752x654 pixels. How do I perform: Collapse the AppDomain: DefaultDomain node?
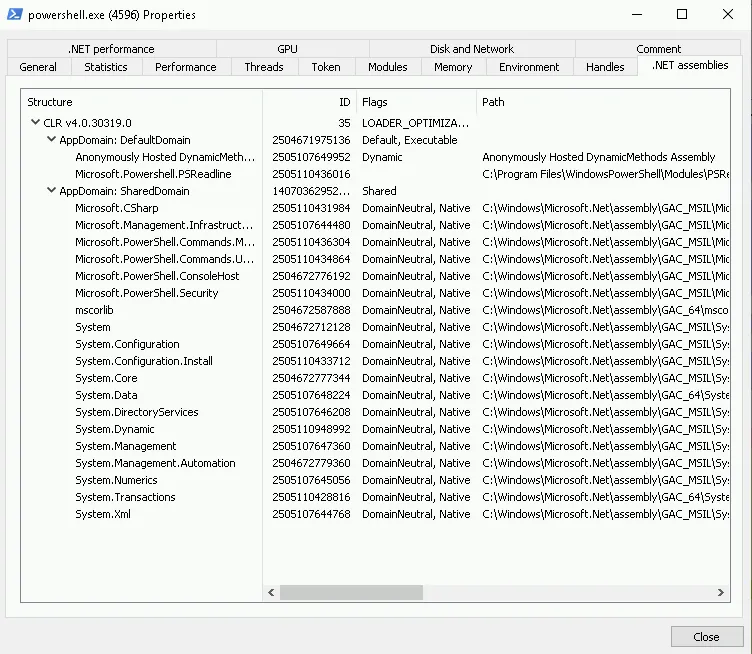[51, 140]
